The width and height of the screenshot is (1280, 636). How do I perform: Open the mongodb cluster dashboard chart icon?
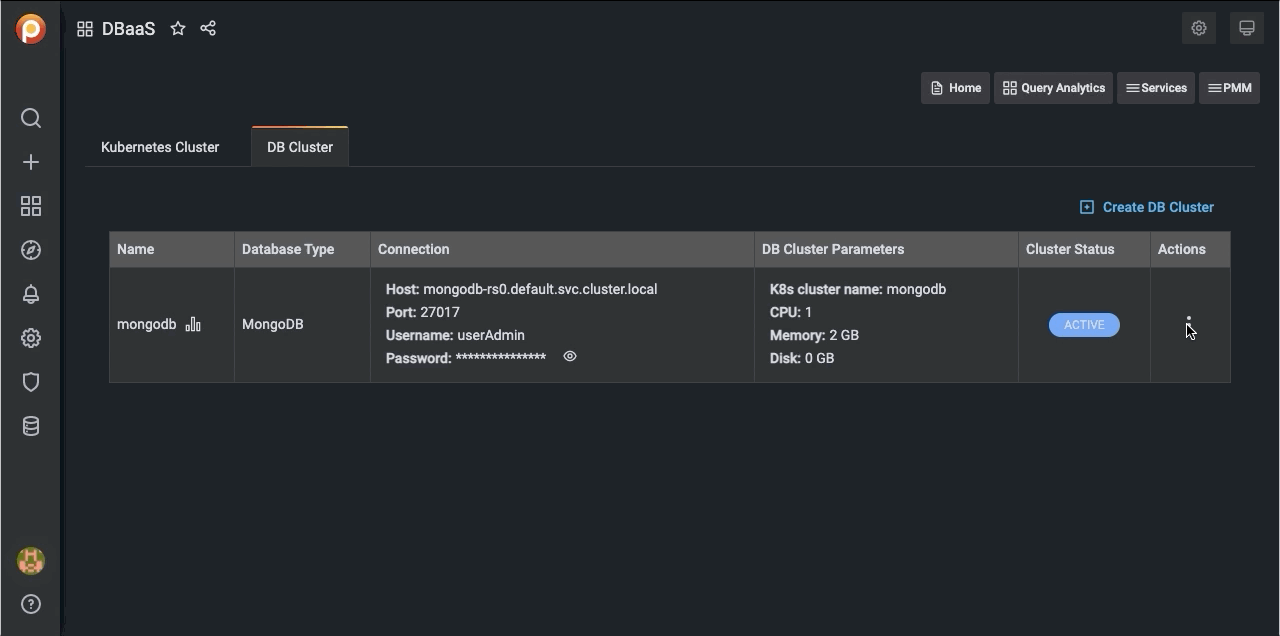point(193,324)
